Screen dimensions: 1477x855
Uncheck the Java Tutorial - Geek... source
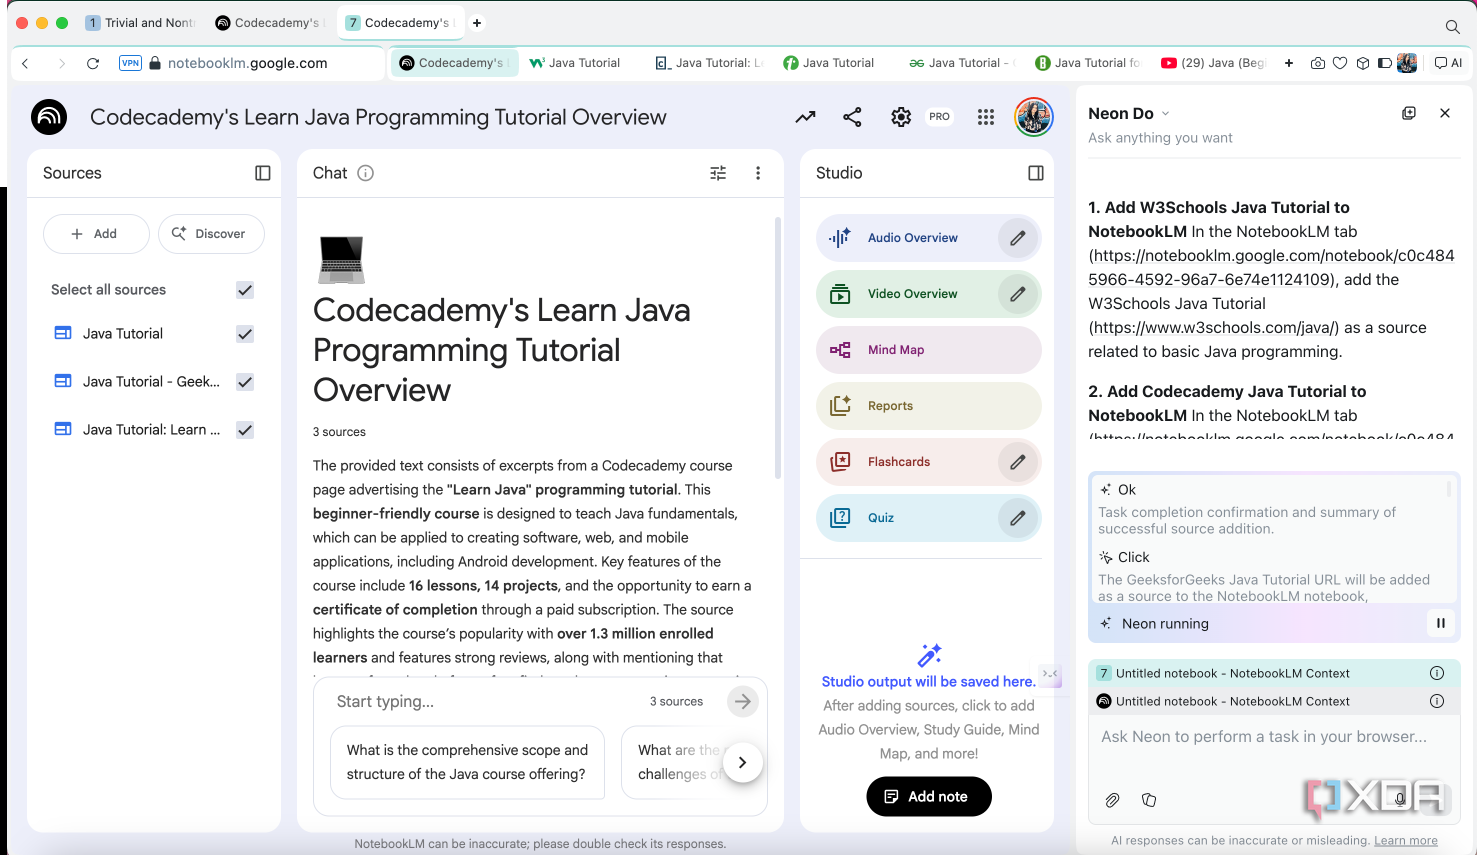point(245,382)
